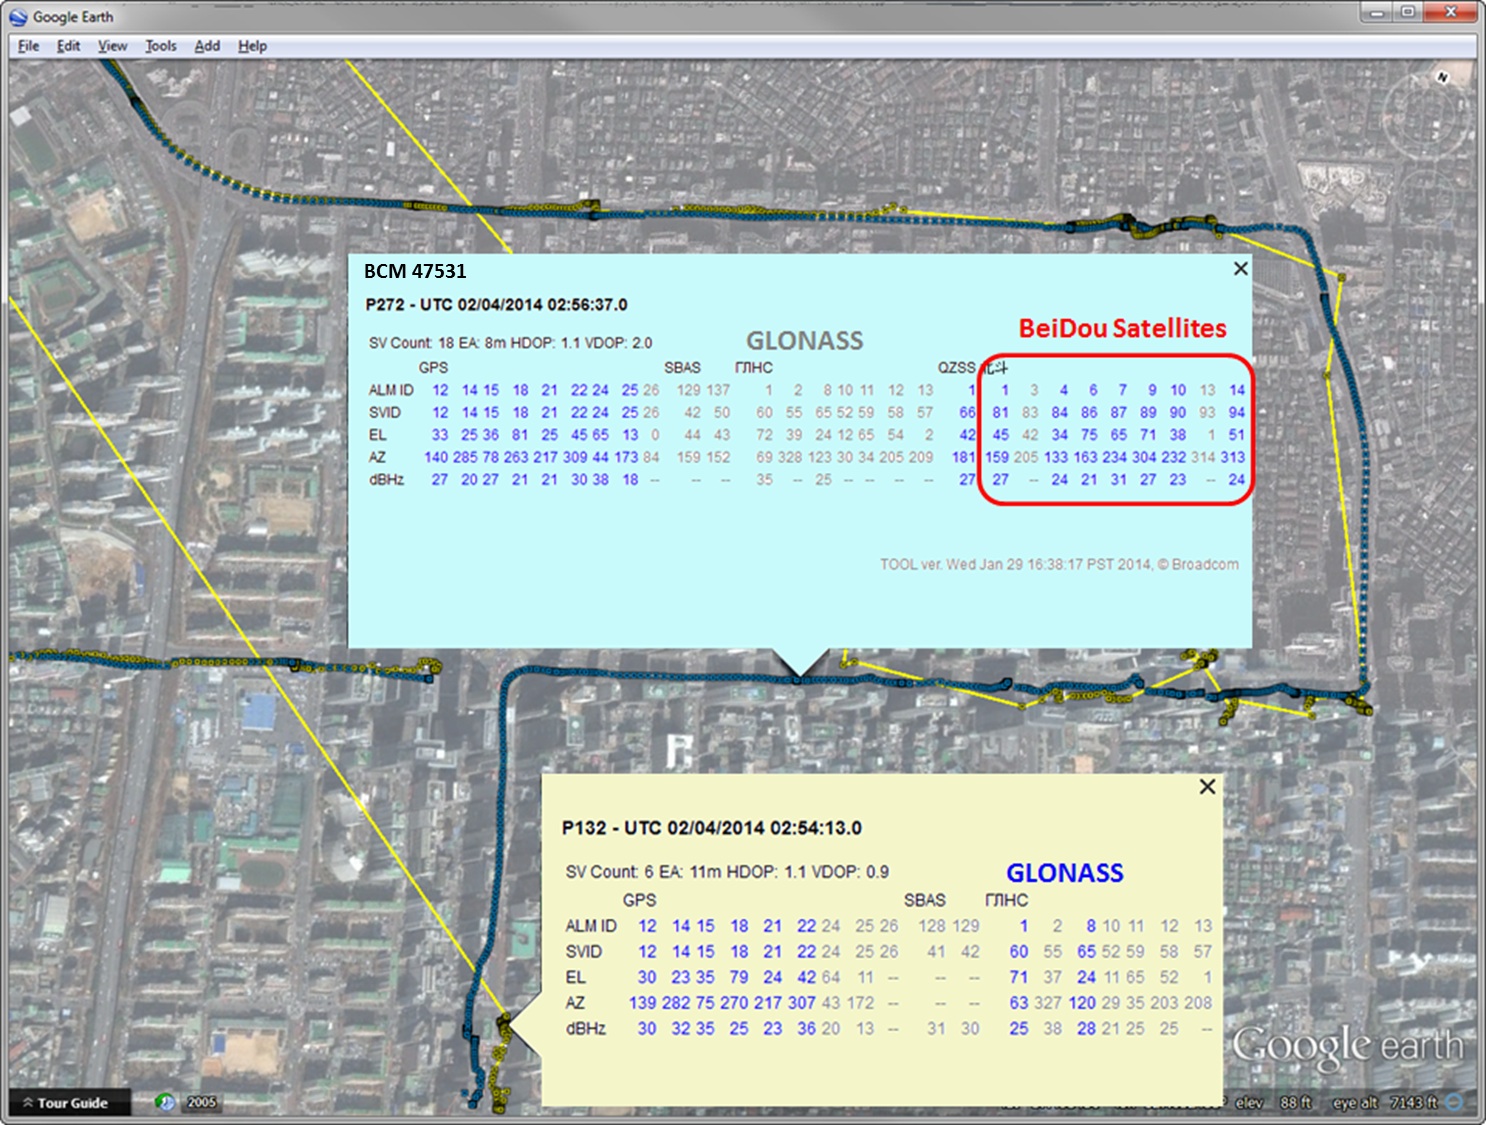Click dBHz row label in yellow balloon

click(x=586, y=1029)
